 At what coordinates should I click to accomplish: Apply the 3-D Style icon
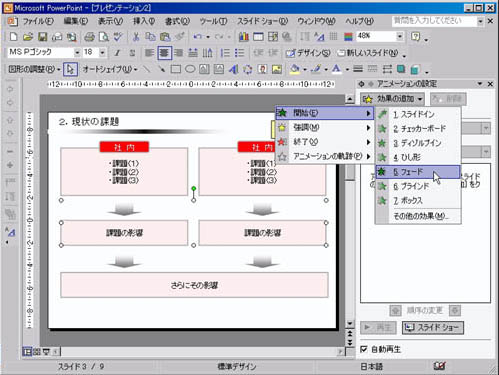(x=415, y=69)
